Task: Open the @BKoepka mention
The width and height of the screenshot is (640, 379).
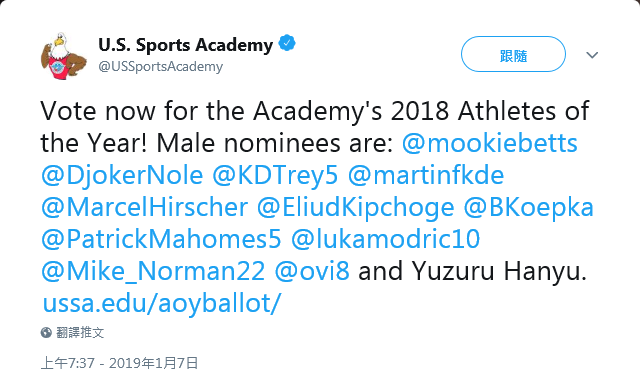Action: click(529, 207)
